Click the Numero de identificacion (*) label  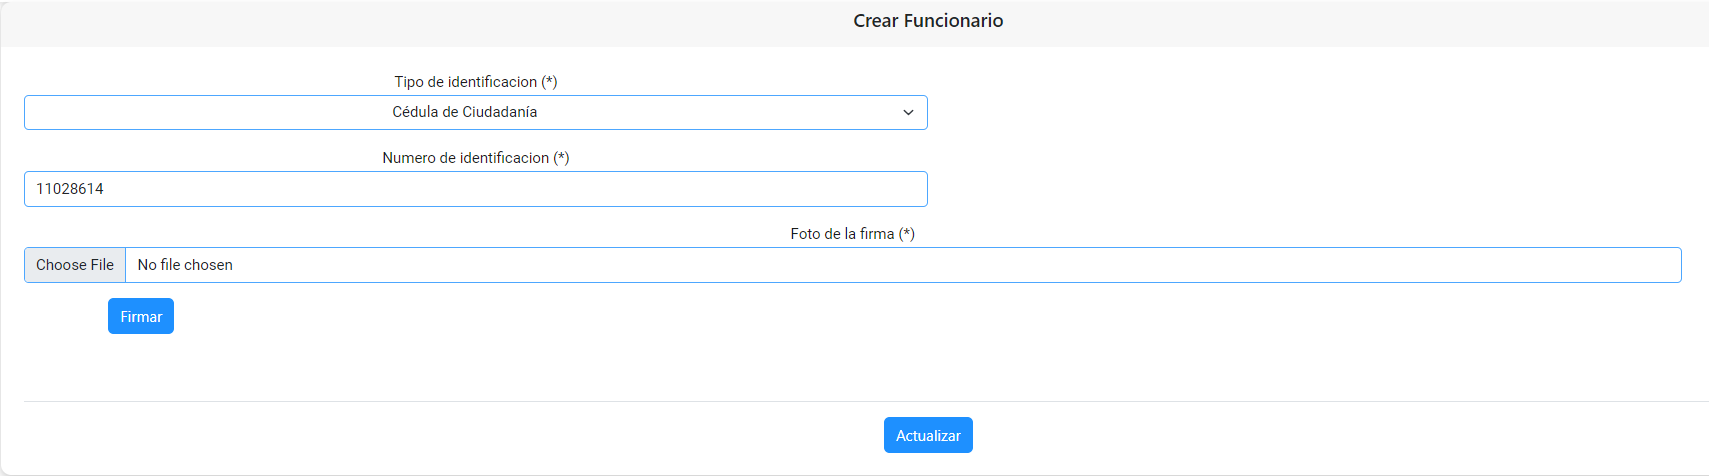476,158
